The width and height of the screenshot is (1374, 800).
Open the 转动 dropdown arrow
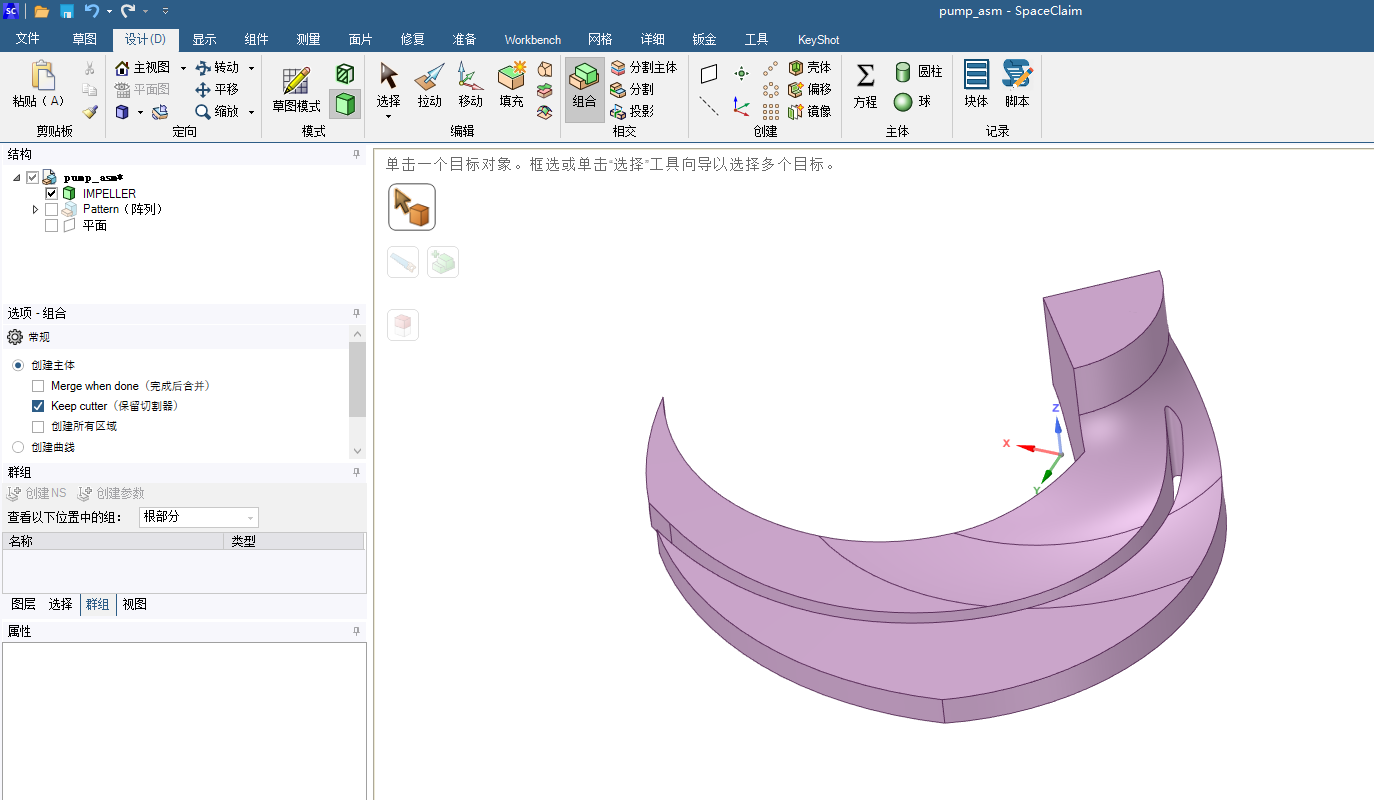[251, 67]
